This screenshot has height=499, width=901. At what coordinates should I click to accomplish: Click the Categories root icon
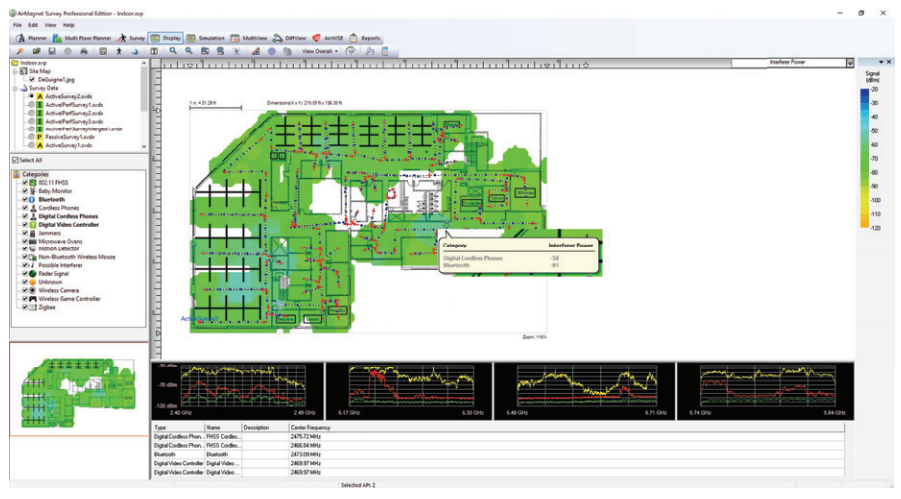pyautogui.click(x=17, y=174)
